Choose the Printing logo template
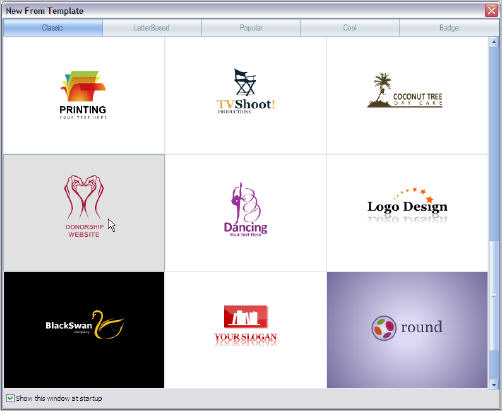 click(84, 96)
